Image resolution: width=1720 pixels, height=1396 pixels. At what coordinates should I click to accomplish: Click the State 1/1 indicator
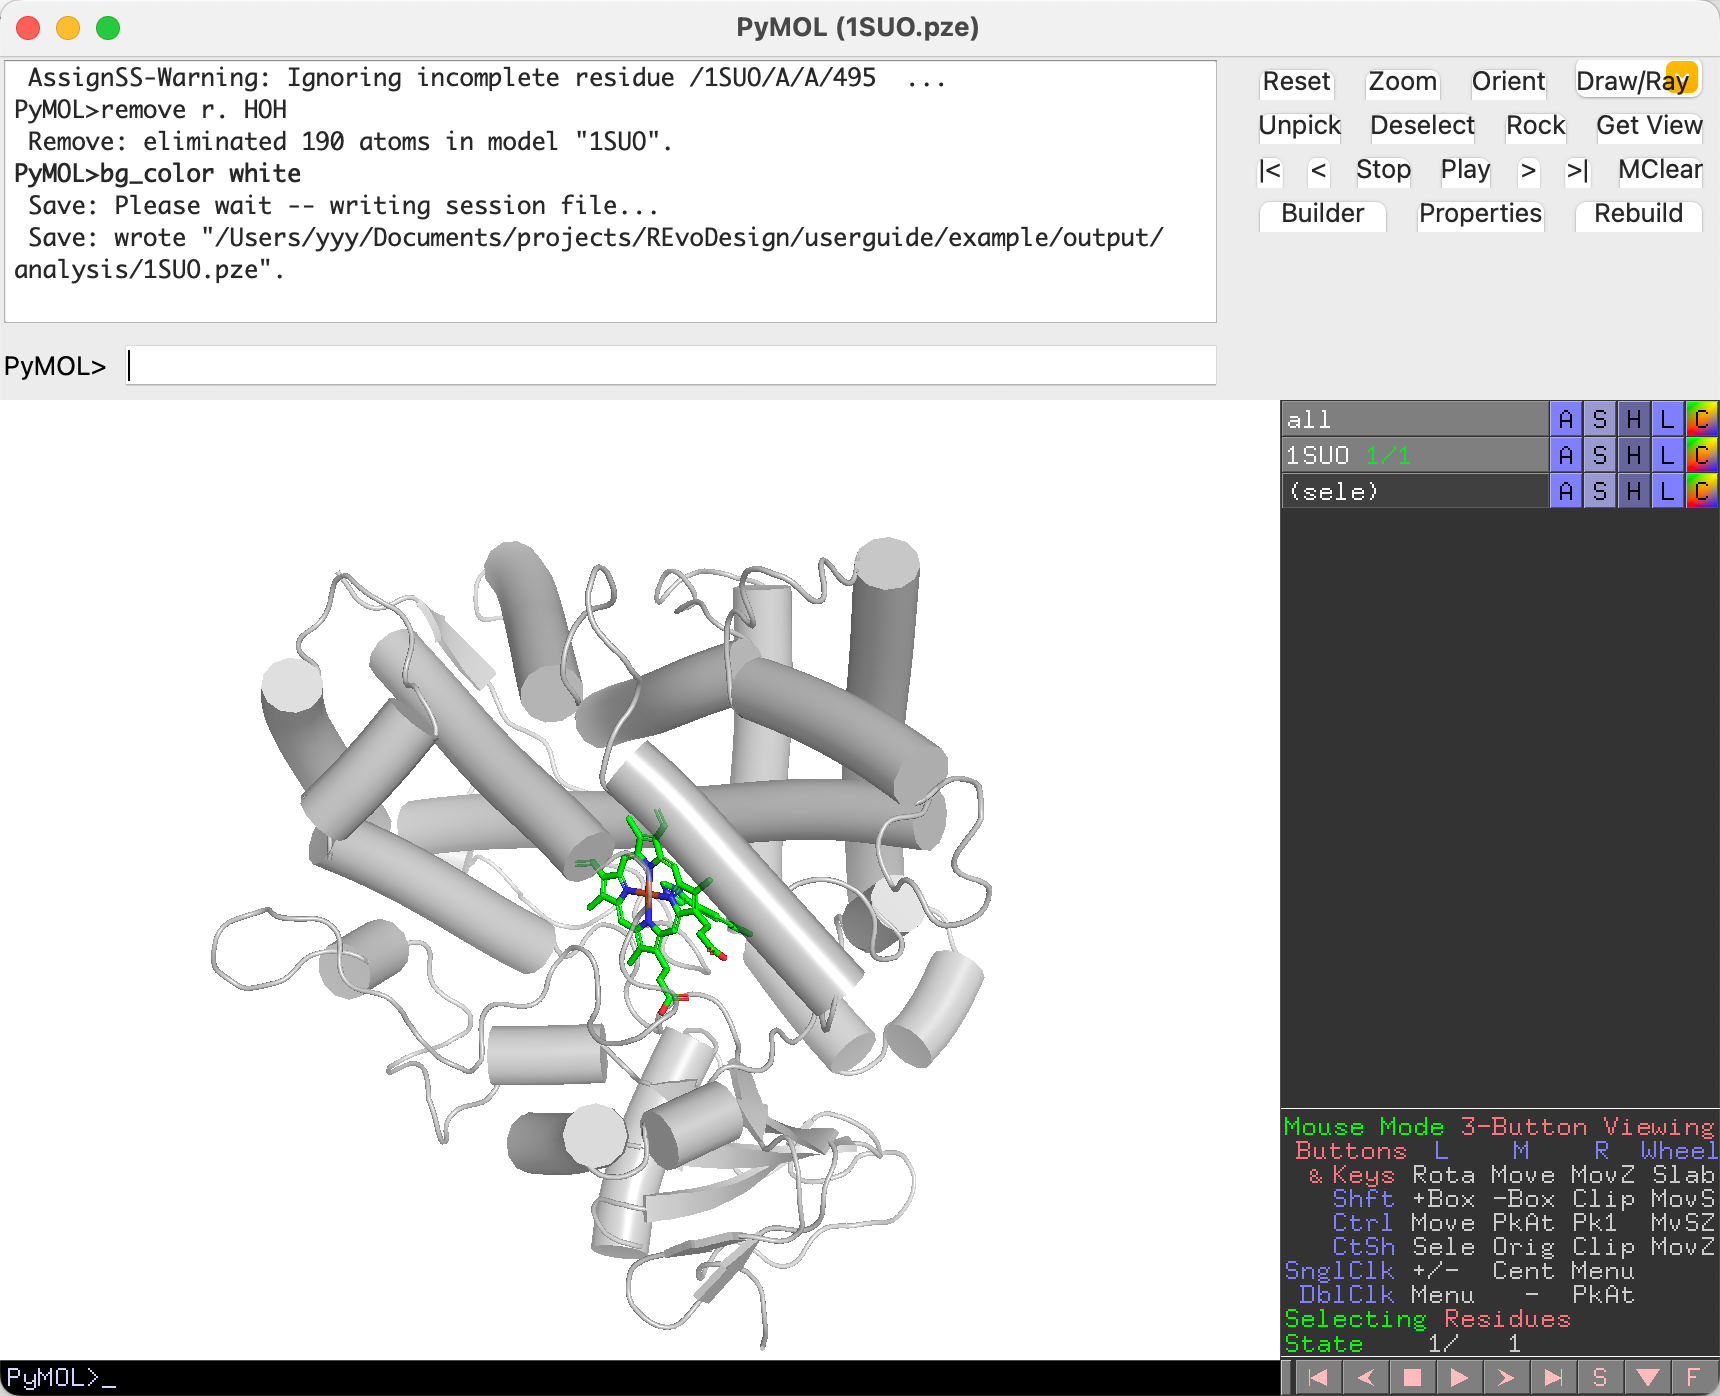tap(1402, 1343)
